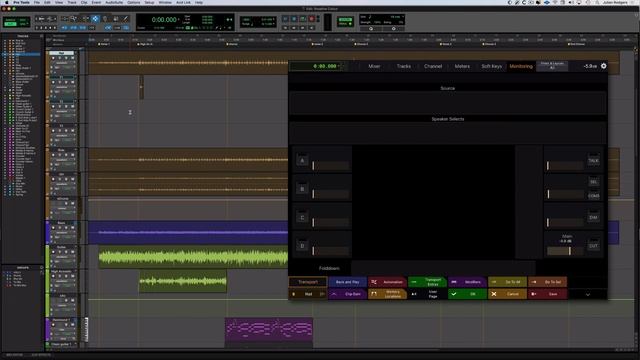Toggle speaker select C

tap(302, 218)
